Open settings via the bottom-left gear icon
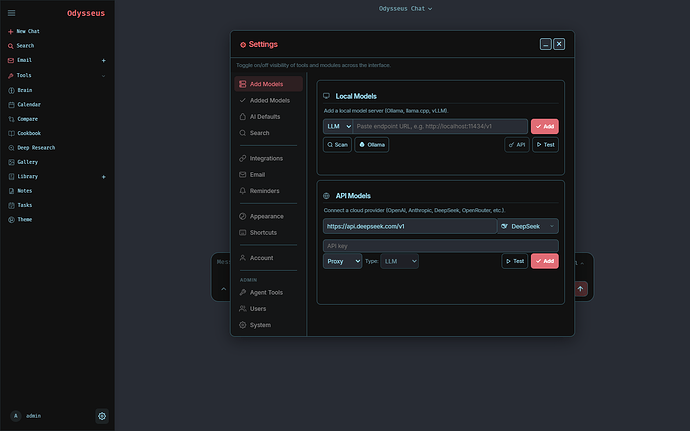Image resolution: width=690 pixels, height=431 pixels. point(102,416)
